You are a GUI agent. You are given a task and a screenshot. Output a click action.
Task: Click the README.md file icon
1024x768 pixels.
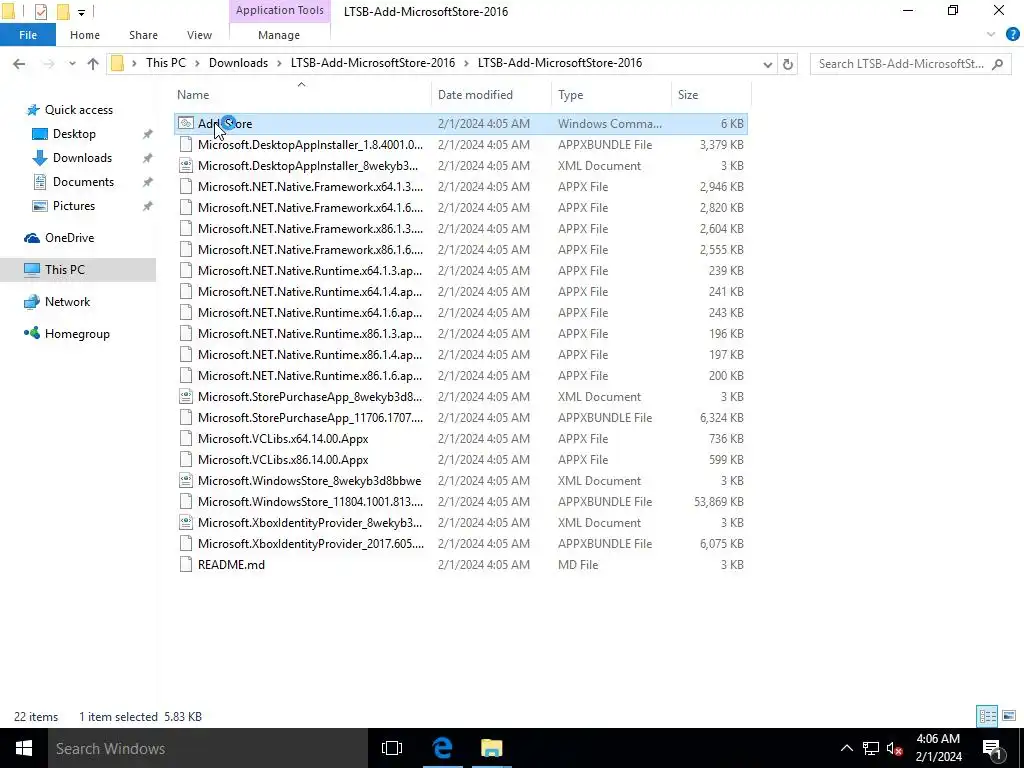point(186,564)
